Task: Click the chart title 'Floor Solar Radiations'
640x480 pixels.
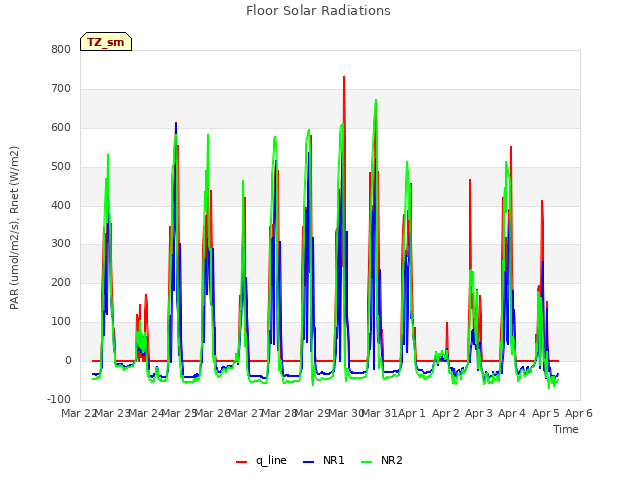Action: [318, 11]
